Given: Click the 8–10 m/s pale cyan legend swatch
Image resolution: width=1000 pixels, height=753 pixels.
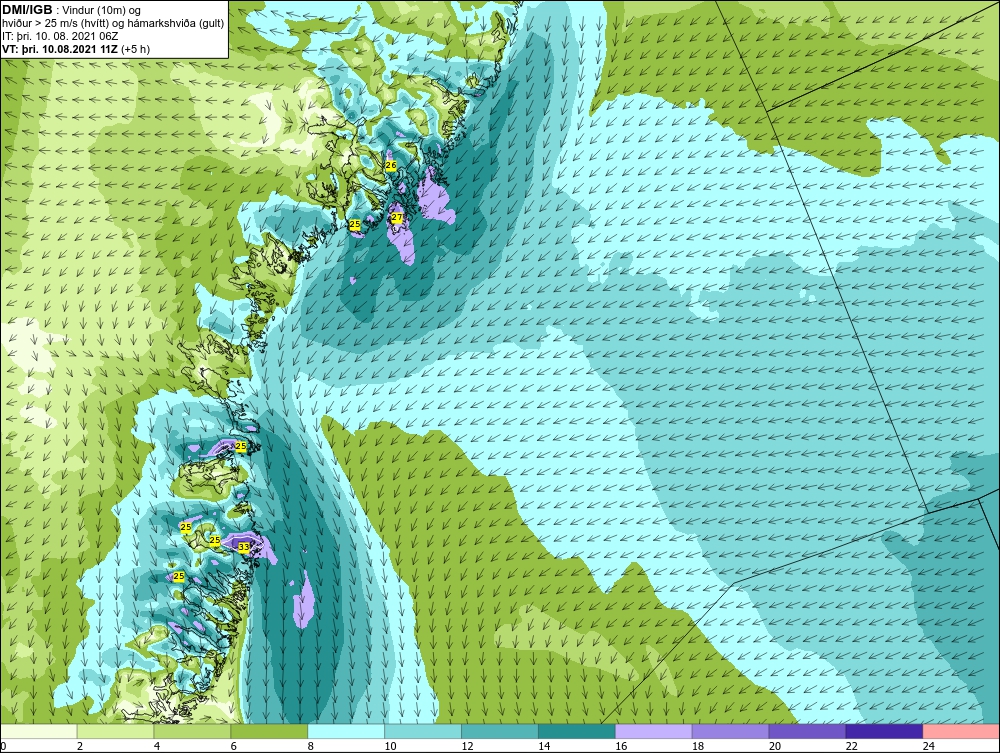Looking at the screenshot, I should pyautogui.click(x=346, y=731).
